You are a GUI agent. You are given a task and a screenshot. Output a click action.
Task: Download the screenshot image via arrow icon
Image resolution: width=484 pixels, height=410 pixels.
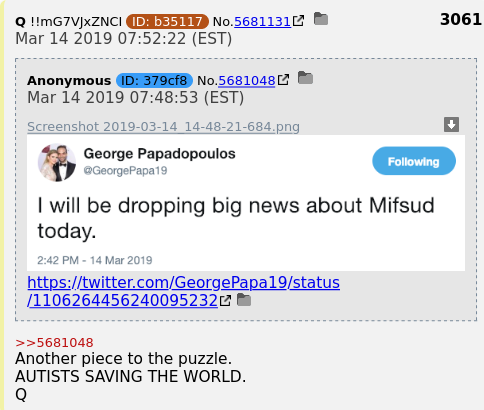coord(451,124)
